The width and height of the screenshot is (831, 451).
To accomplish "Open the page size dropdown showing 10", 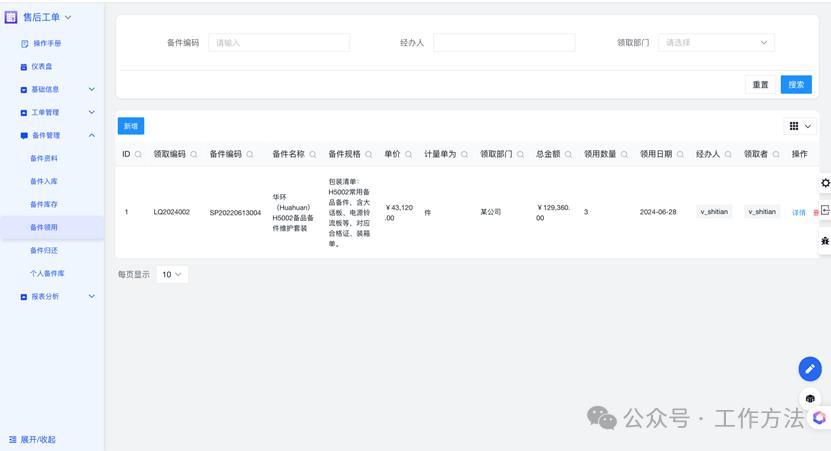I will 172,274.
